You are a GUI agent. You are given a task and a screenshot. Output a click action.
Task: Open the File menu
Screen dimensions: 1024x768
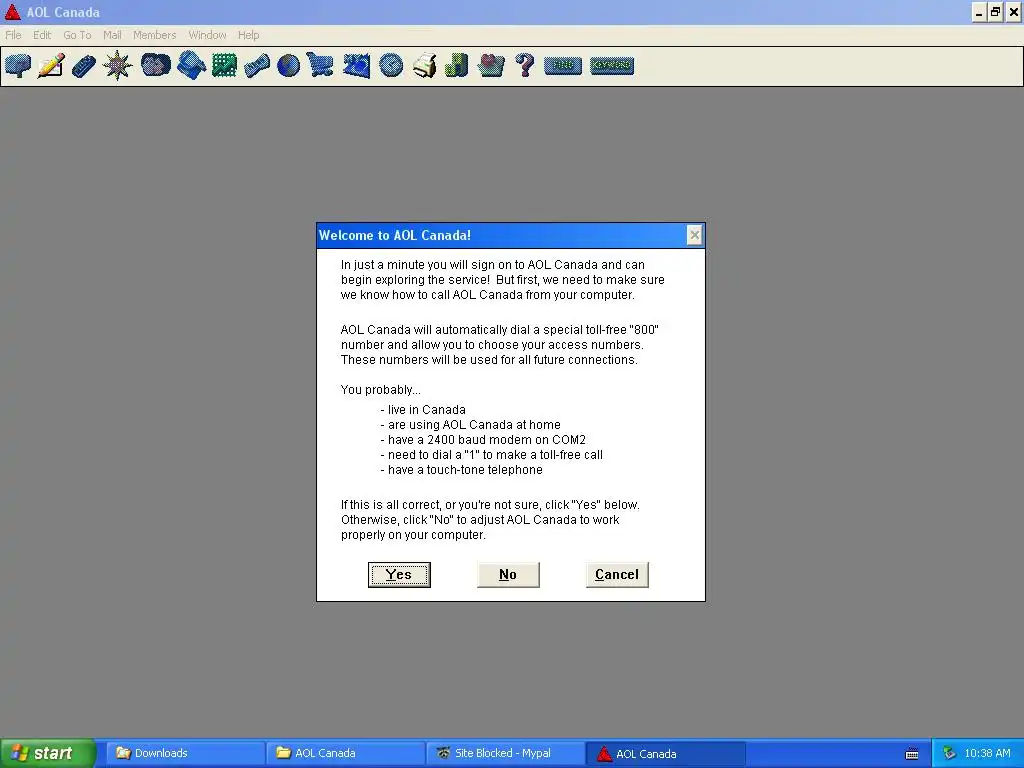pos(13,35)
